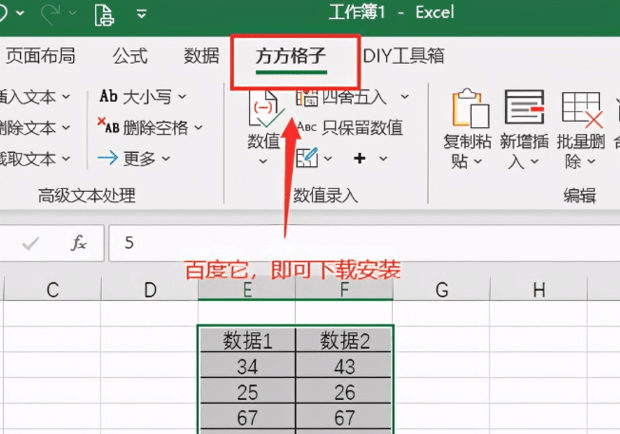Select the 数据1 header cell
This screenshot has height=434, width=620.
[x=248, y=340]
